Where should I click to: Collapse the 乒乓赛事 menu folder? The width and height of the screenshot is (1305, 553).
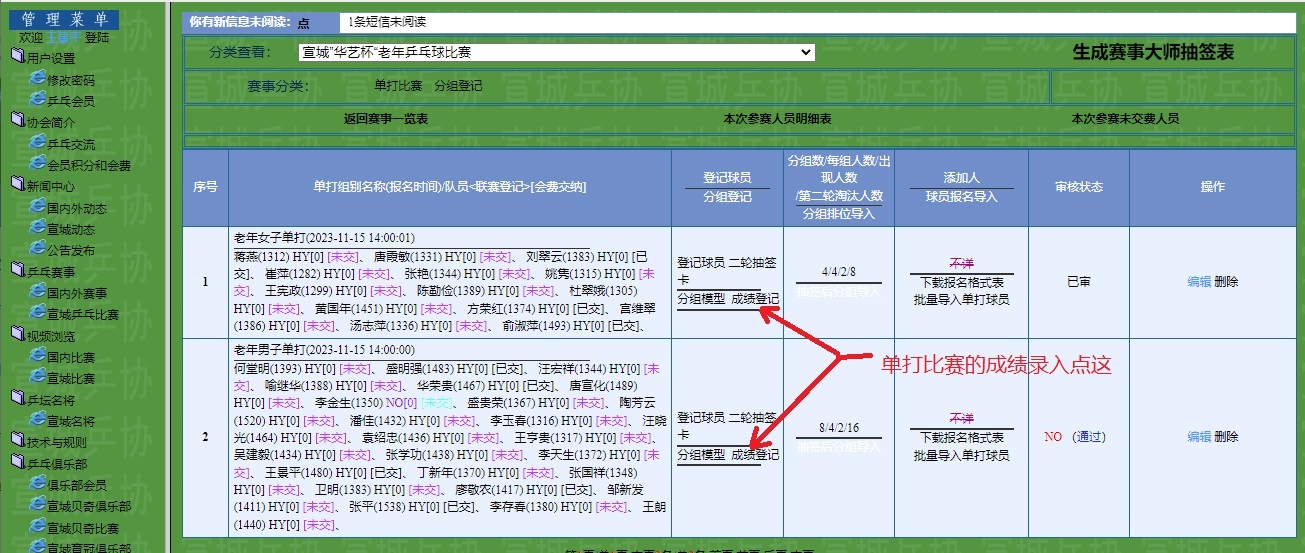tap(17, 271)
